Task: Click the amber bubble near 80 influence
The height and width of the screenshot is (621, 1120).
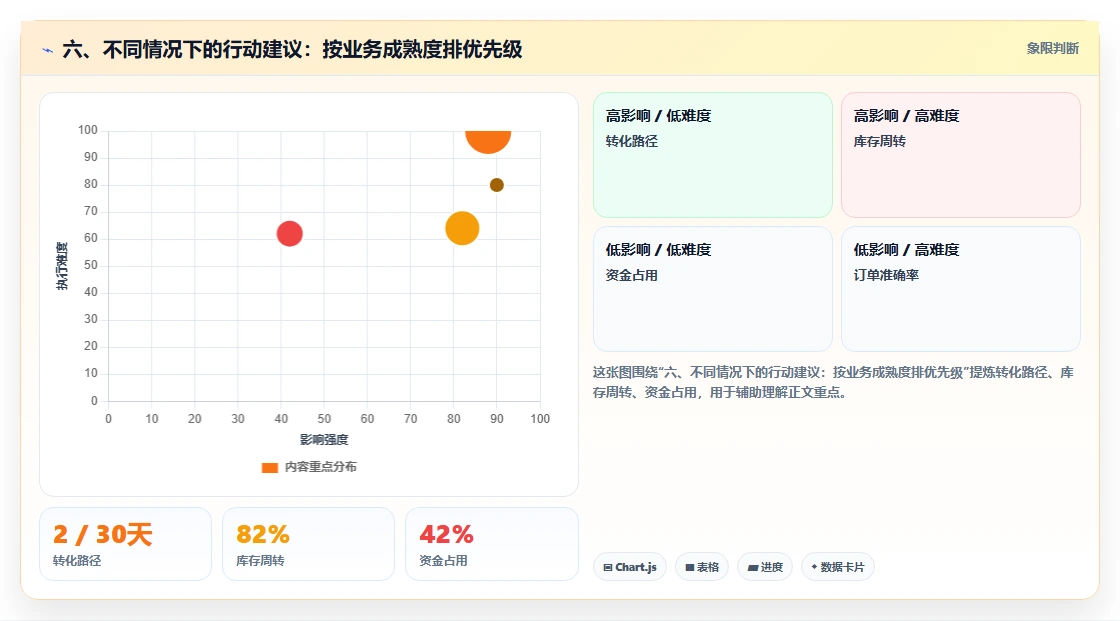Action: [x=462, y=228]
